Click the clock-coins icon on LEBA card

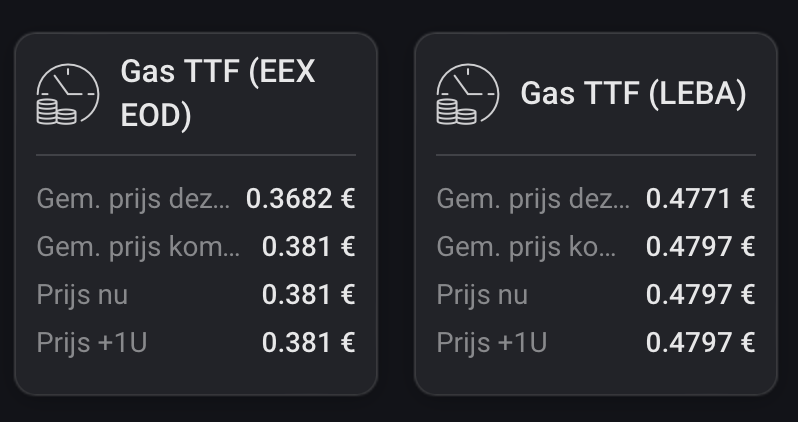[467, 94]
